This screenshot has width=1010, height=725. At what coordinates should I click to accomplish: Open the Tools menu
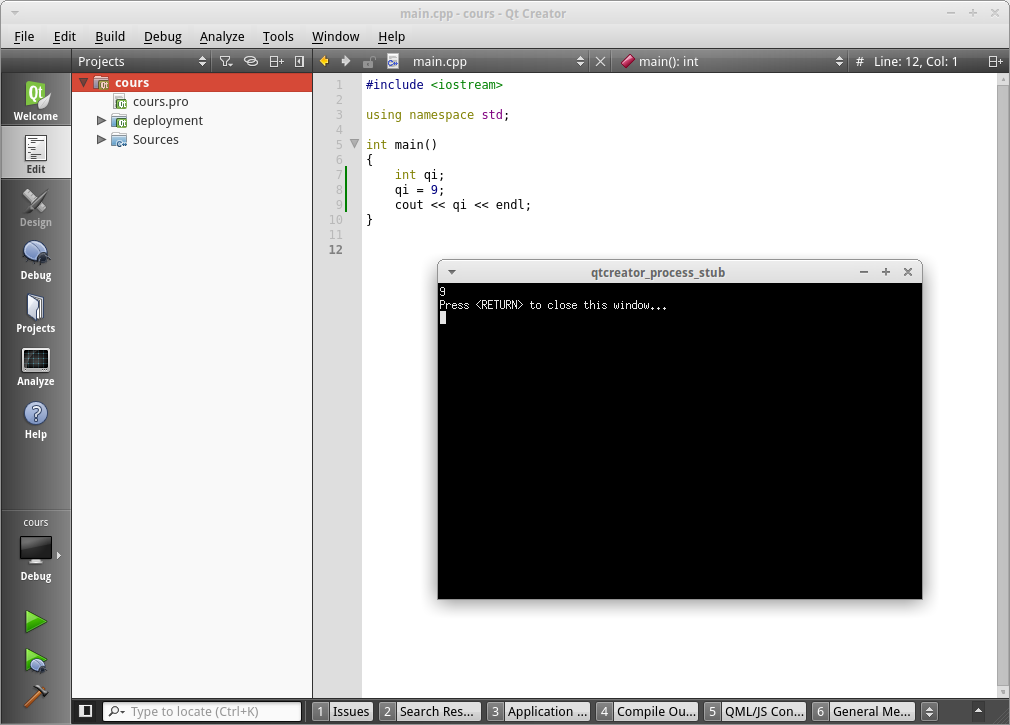point(278,37)
